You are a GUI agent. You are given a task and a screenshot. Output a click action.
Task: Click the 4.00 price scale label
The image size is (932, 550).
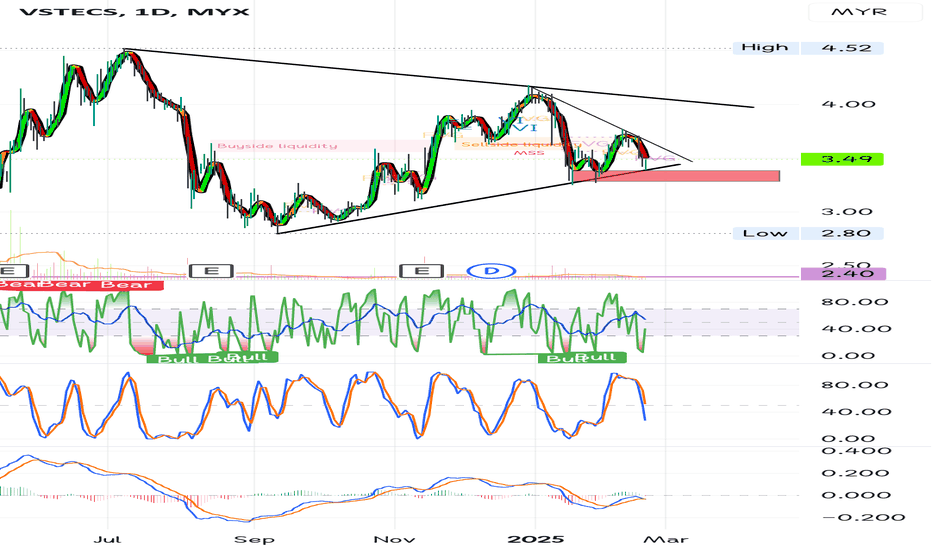pyautogui.click(x=849, y=104)
